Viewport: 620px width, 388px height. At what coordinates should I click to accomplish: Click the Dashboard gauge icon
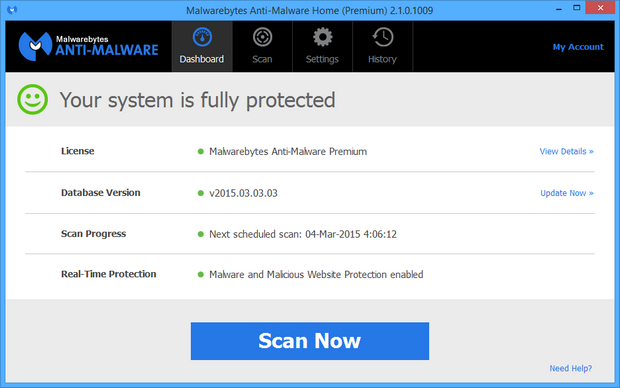tap(202, 38)
